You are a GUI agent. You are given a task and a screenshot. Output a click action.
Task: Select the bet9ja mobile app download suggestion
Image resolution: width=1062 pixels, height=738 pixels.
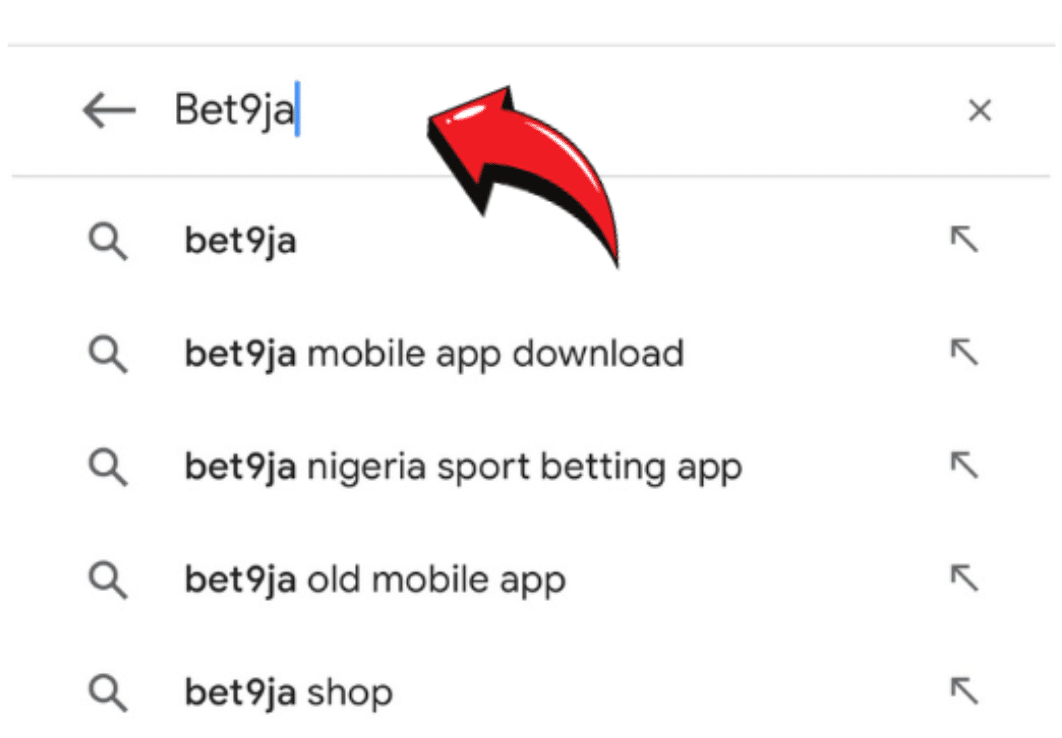435,352
